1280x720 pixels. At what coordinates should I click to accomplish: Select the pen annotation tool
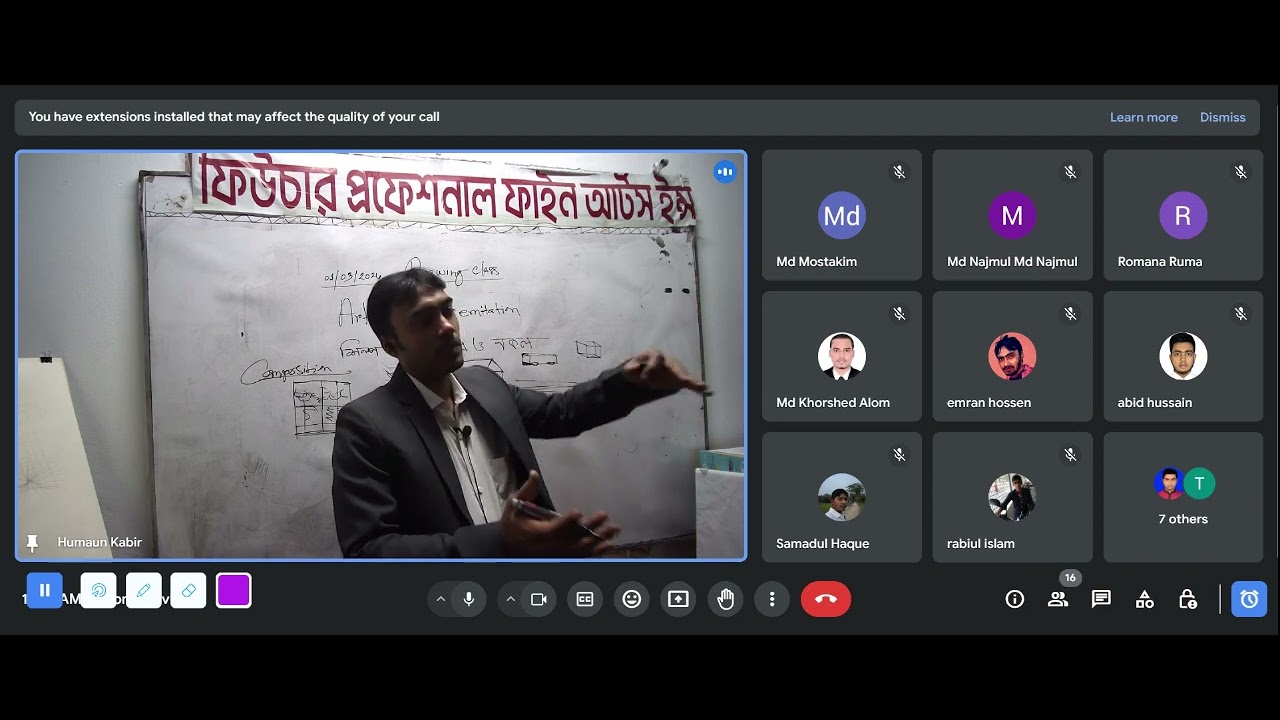pos(143,591)
